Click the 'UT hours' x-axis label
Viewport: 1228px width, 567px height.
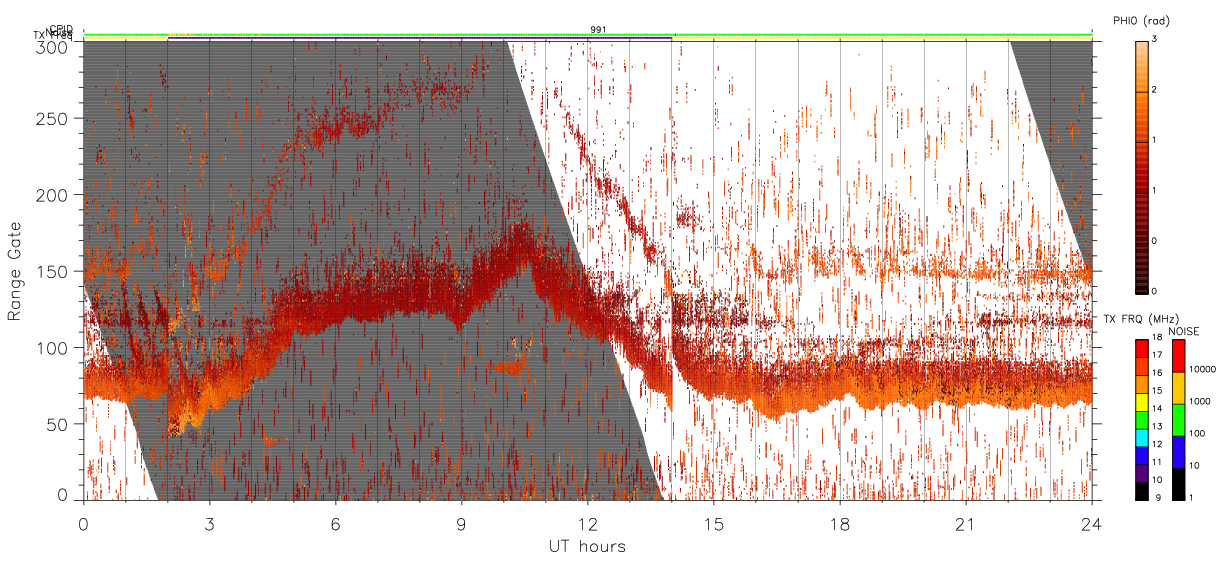click(587, 546)
